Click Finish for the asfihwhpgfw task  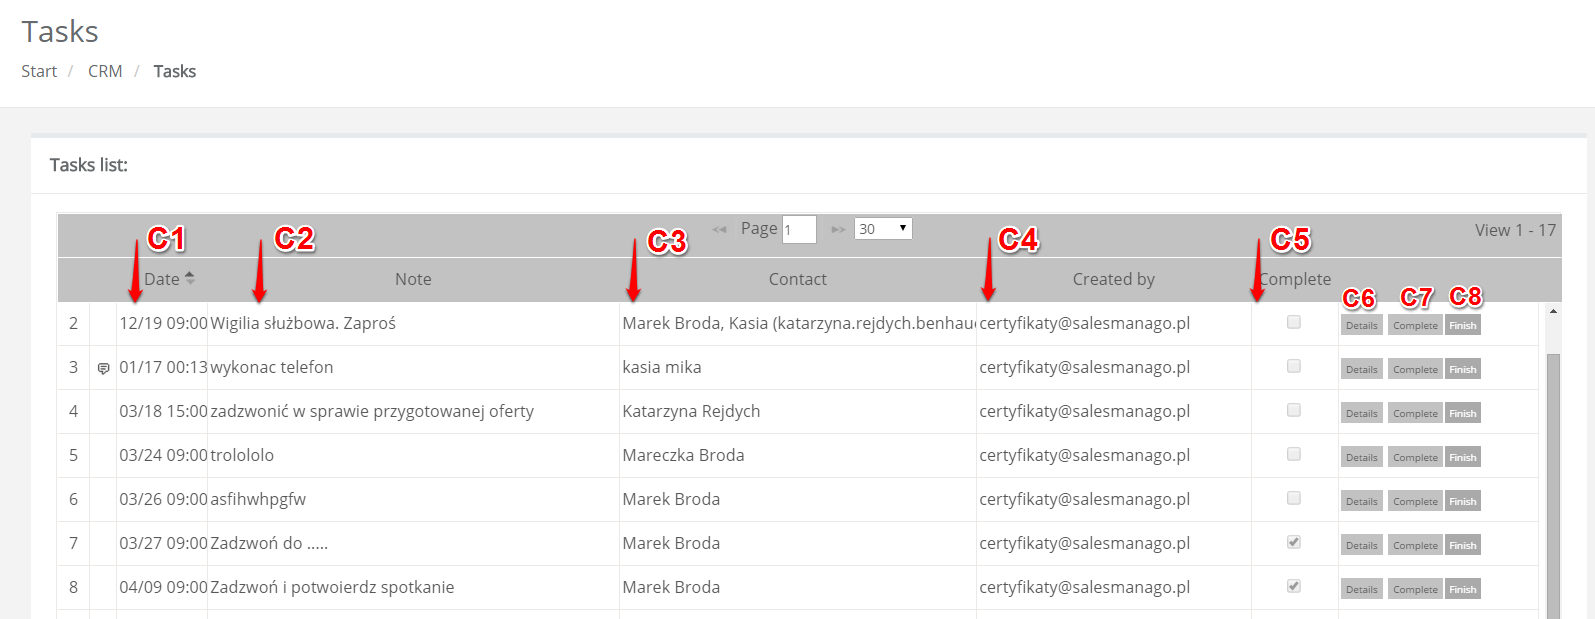[1463, 502]
